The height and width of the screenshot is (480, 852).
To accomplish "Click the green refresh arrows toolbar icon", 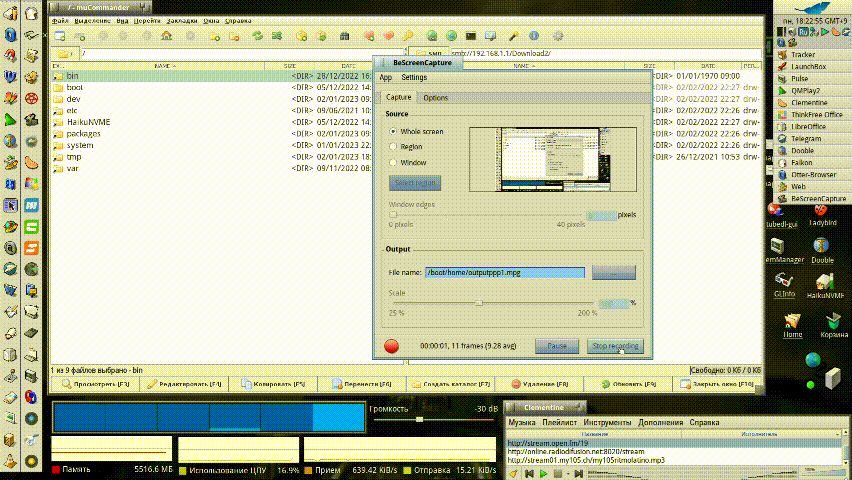I will click(x=257, y=35).
